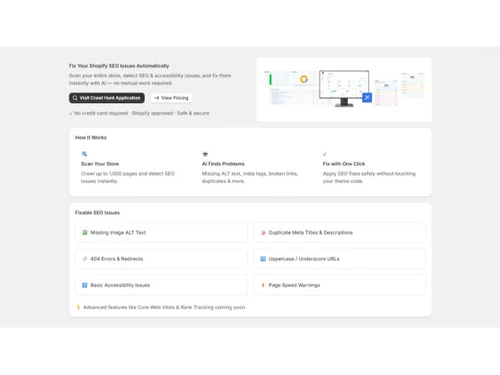Click the Missing ALT text, meta tags description
This screenshot has height=375, width=500.
pyautogui.click(x=250, y=177)
